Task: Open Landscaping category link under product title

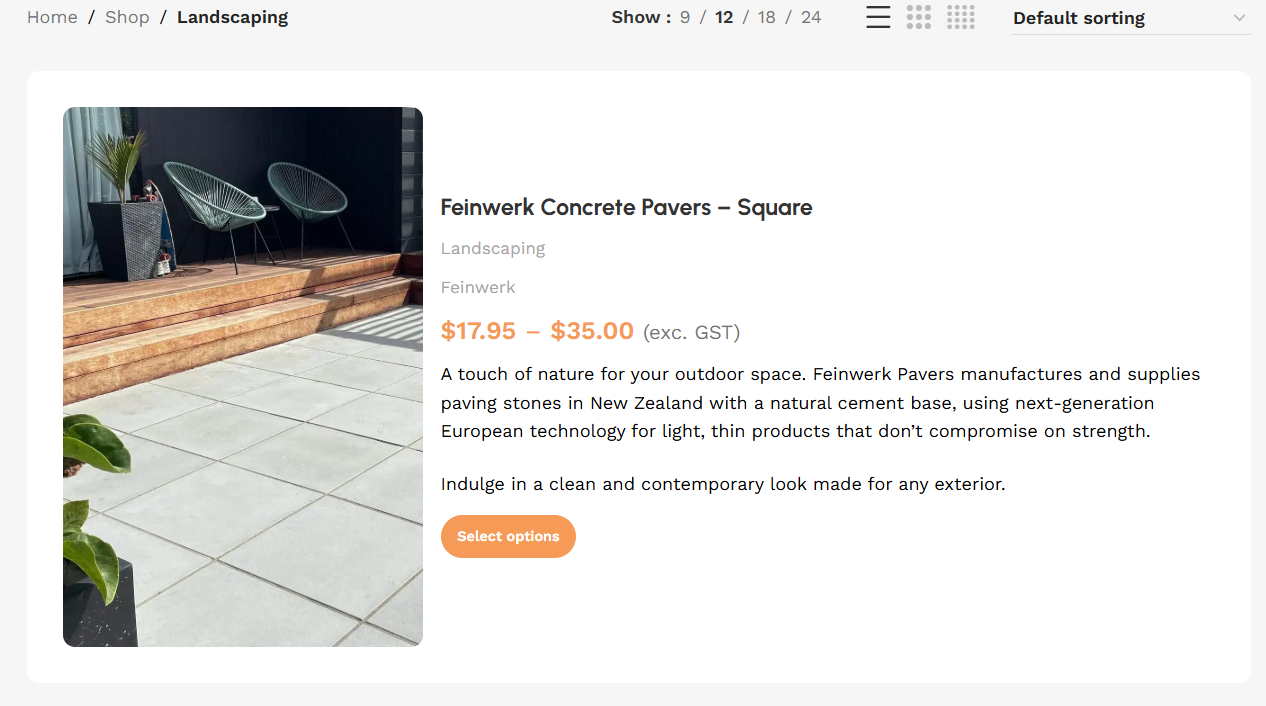Action: pos(493,248)
